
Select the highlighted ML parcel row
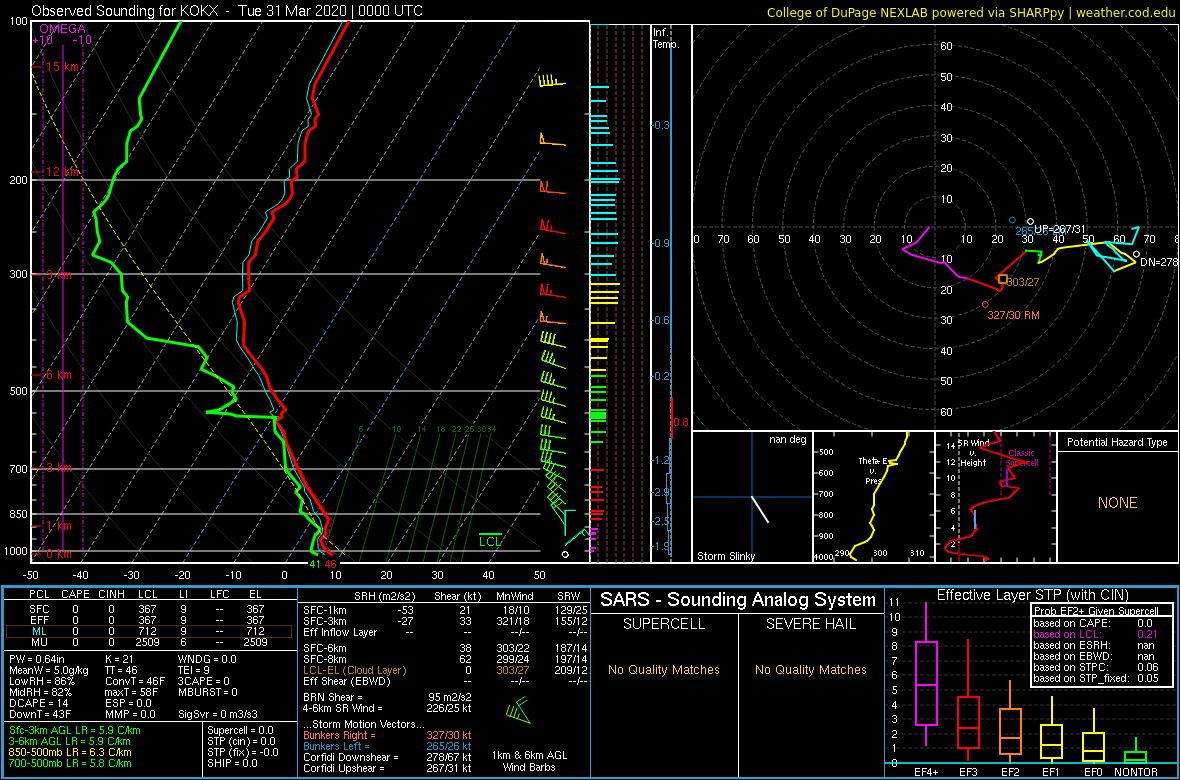pos(148,630)
